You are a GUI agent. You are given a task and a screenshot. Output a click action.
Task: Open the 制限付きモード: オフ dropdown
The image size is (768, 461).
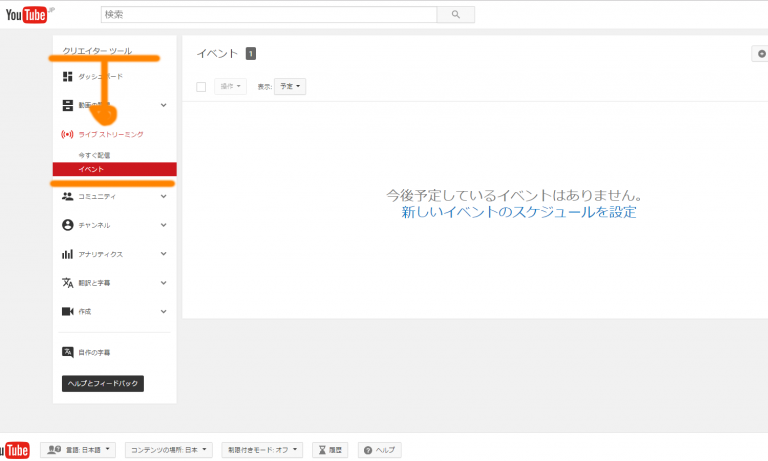tap(262, 450)
